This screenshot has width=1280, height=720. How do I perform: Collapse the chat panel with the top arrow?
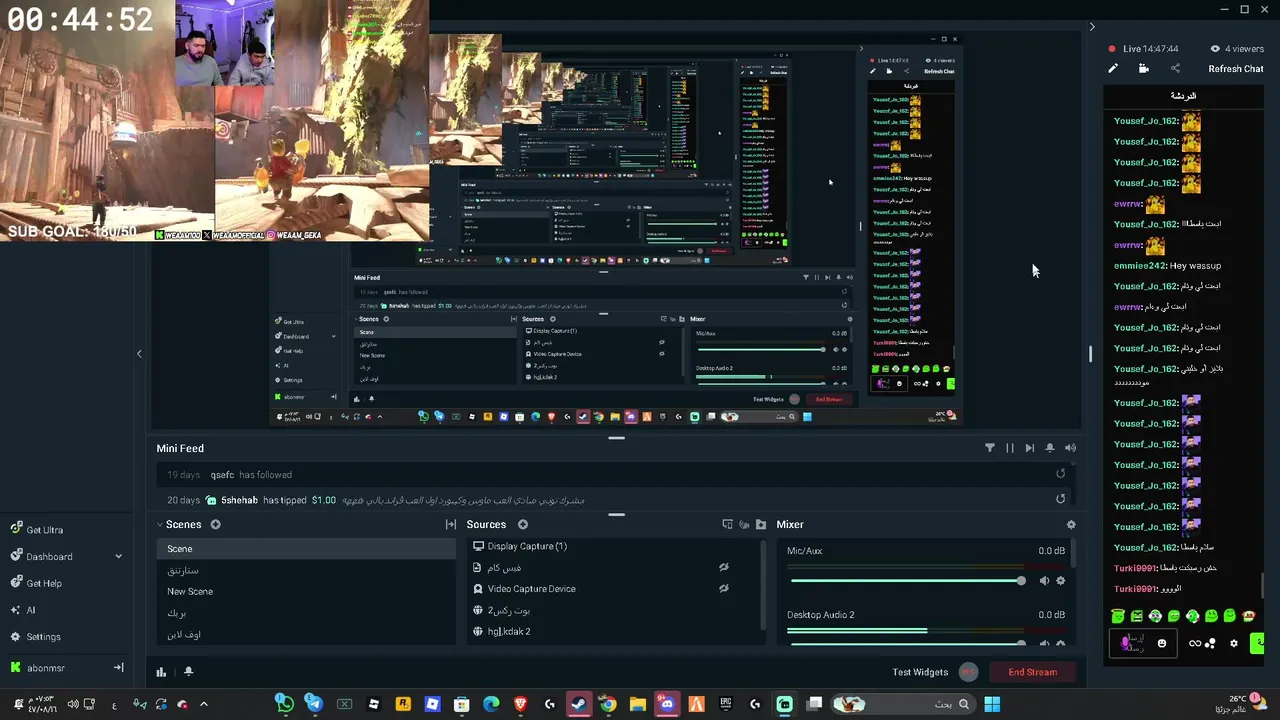[x=1091, y=27]
